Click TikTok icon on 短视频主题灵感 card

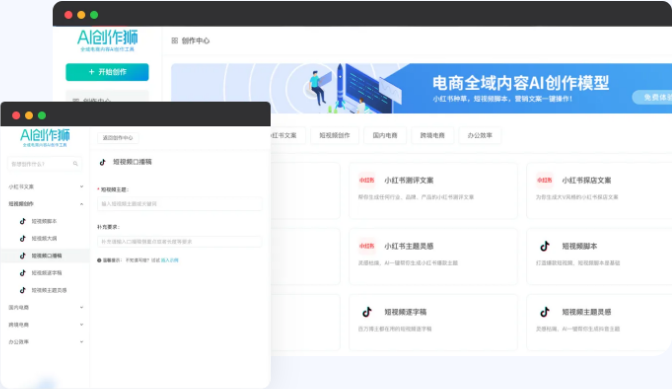(544, 312)
